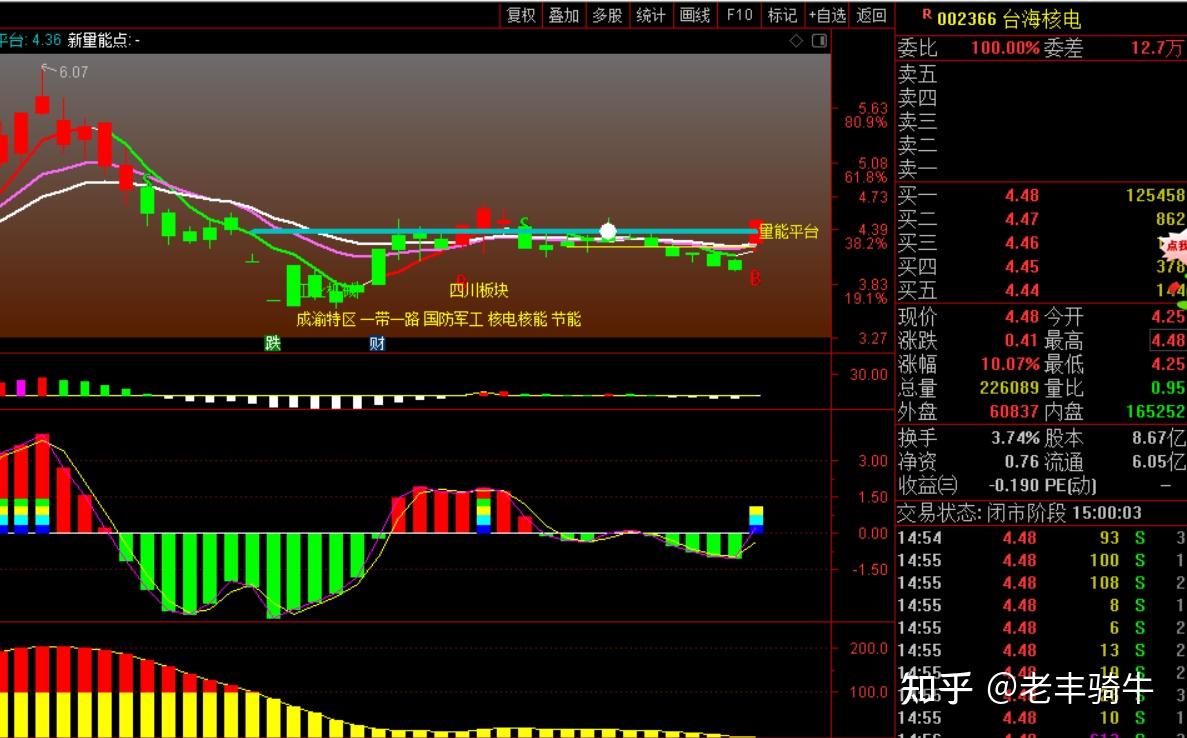Image resolution: width=1187 pixels, height=738 pixels.
Task: Add stock via +自选 button
Action: point(827,15)
